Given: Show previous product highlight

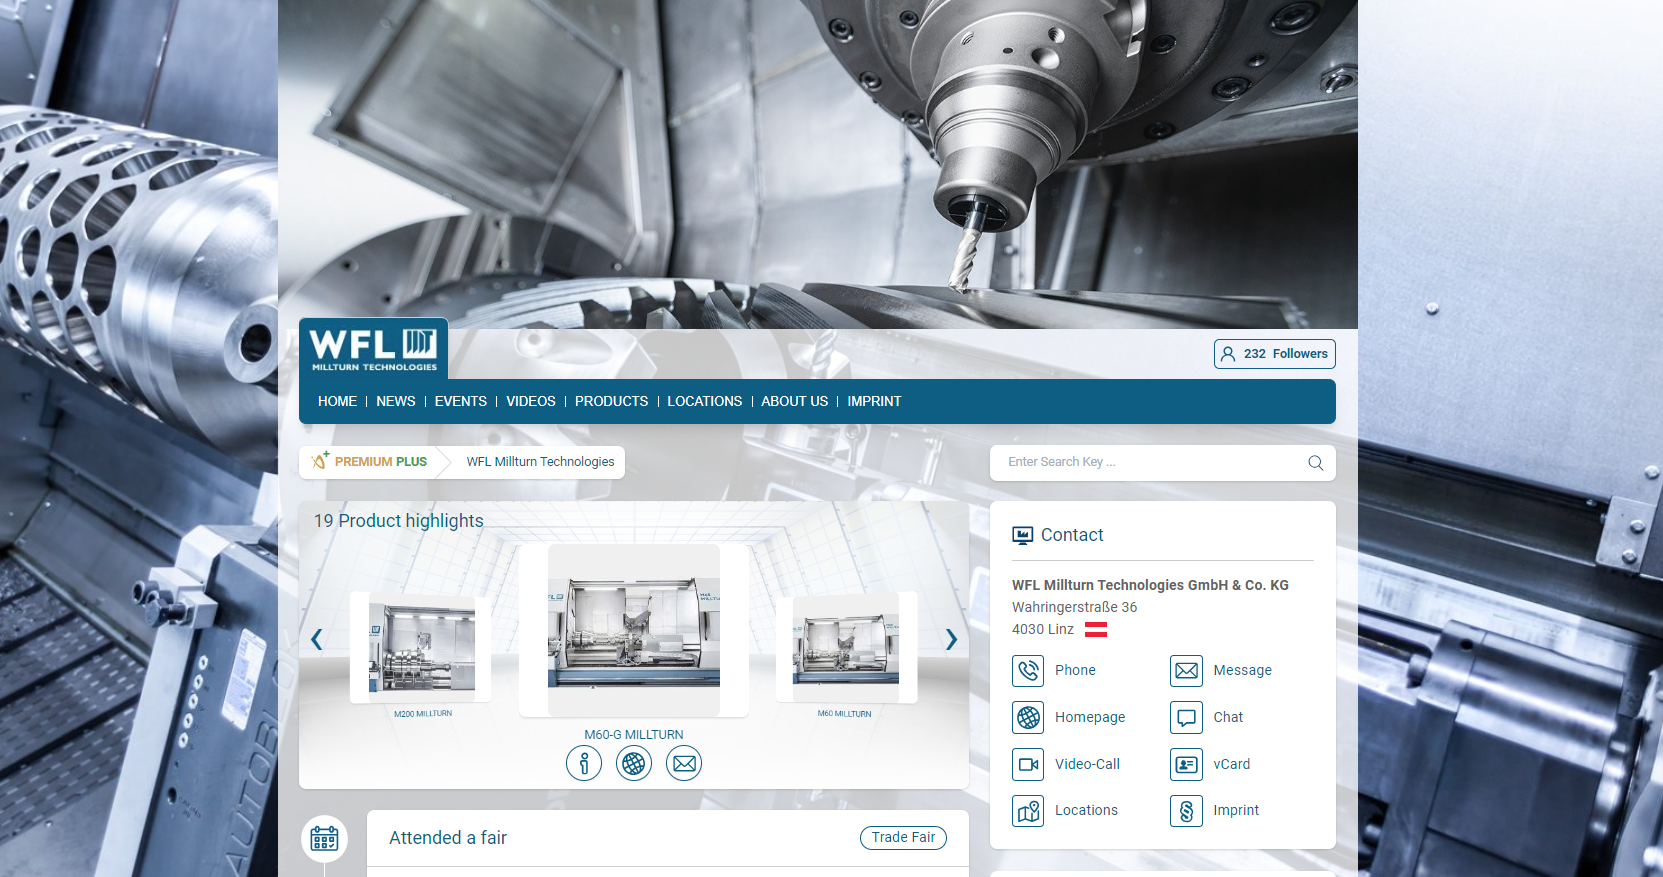Looking at the screenshot, I should (x=316, y=639).
